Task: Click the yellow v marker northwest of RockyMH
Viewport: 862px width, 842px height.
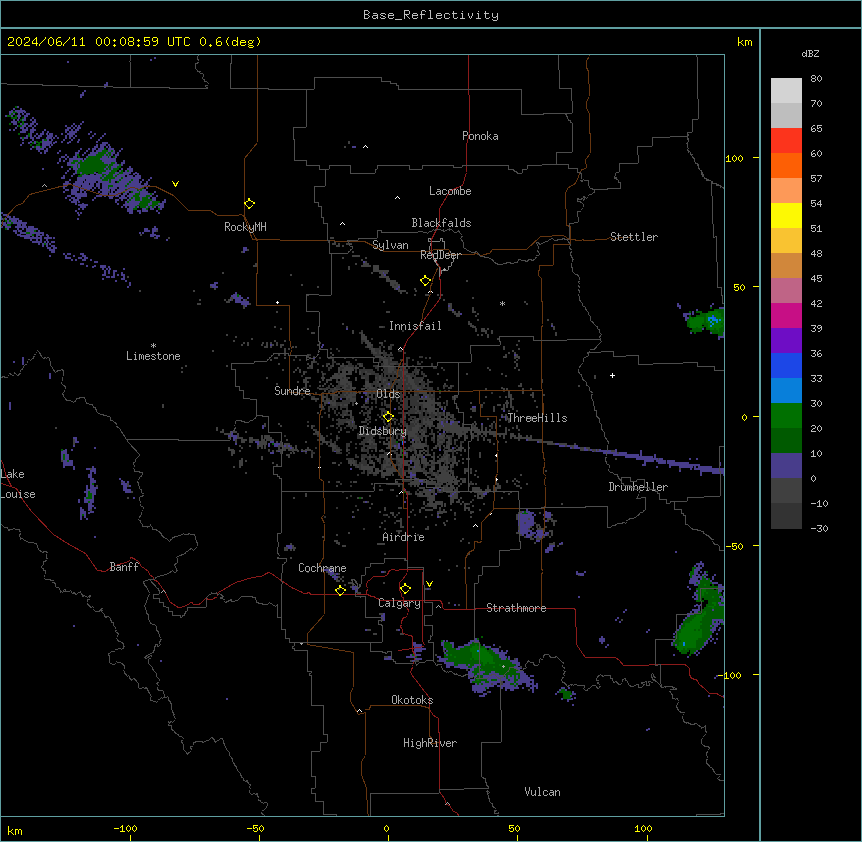Action: tap(175, 184)
